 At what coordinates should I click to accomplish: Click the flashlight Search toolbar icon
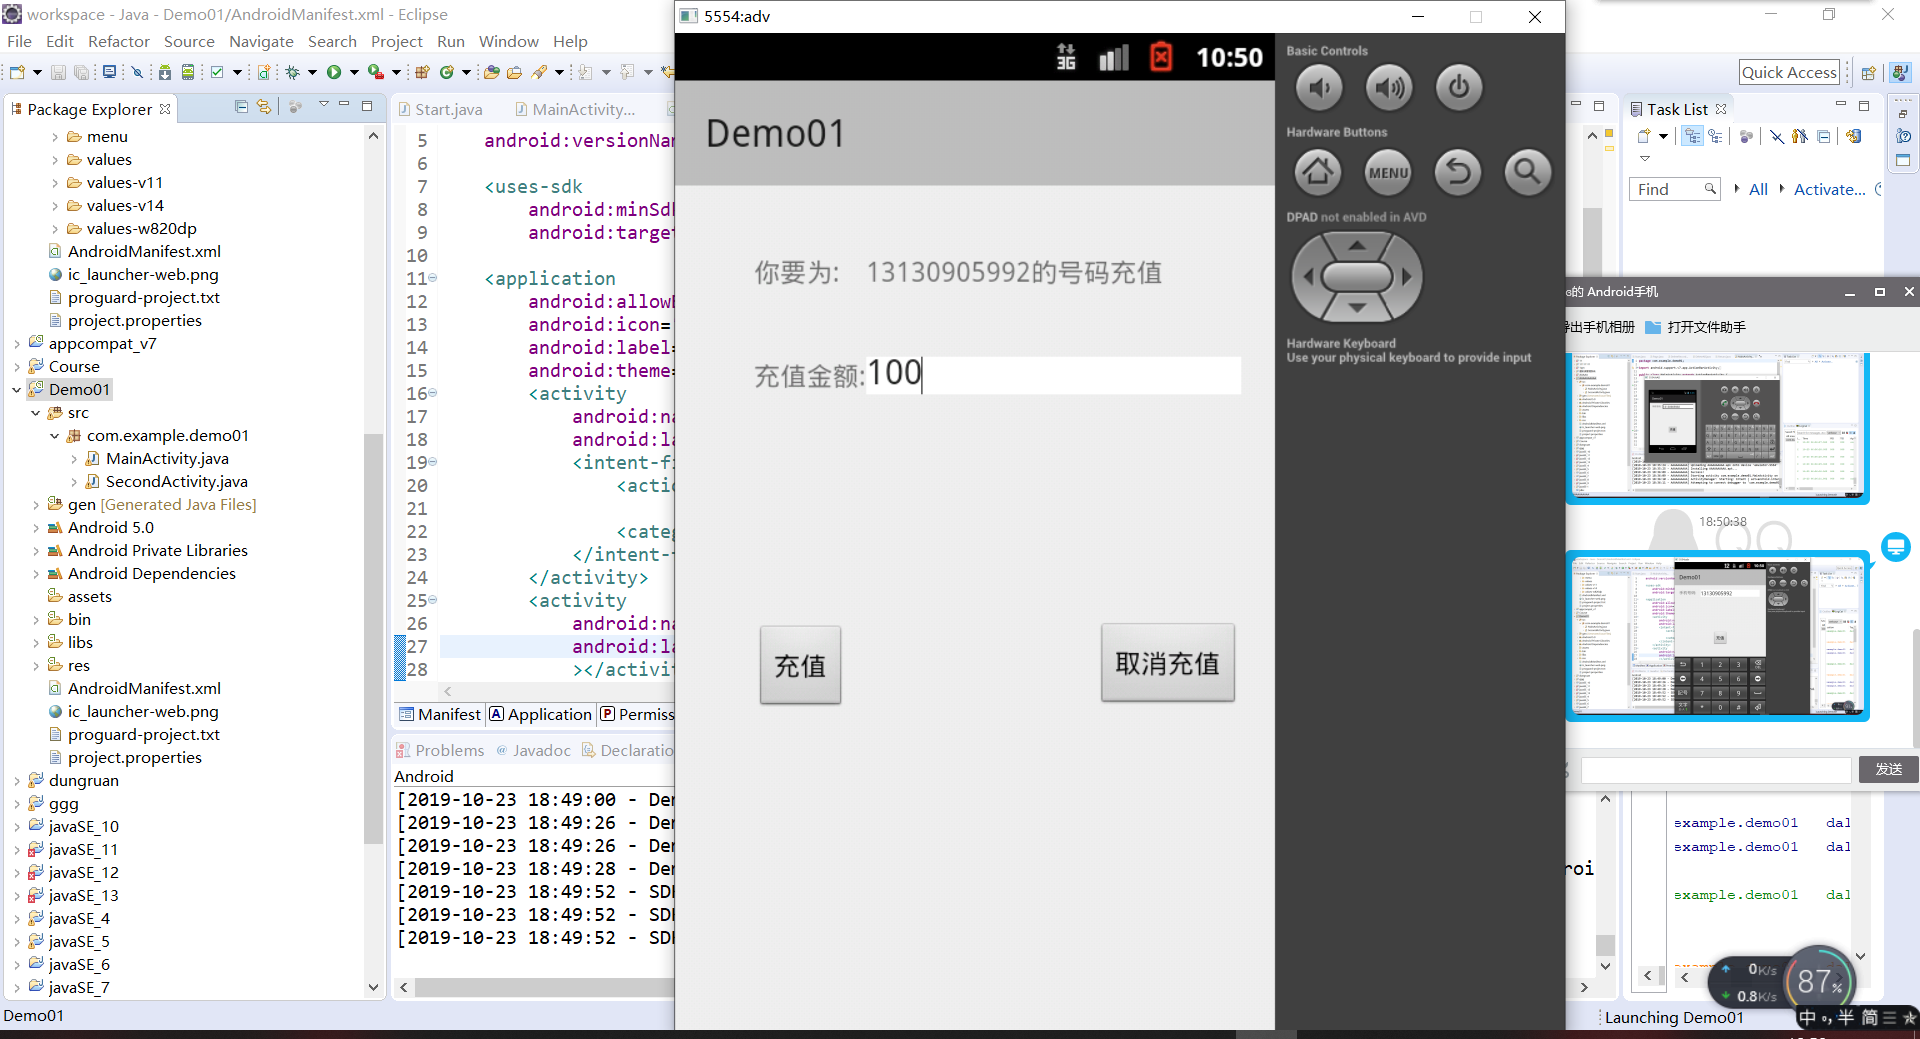(539, 72)
